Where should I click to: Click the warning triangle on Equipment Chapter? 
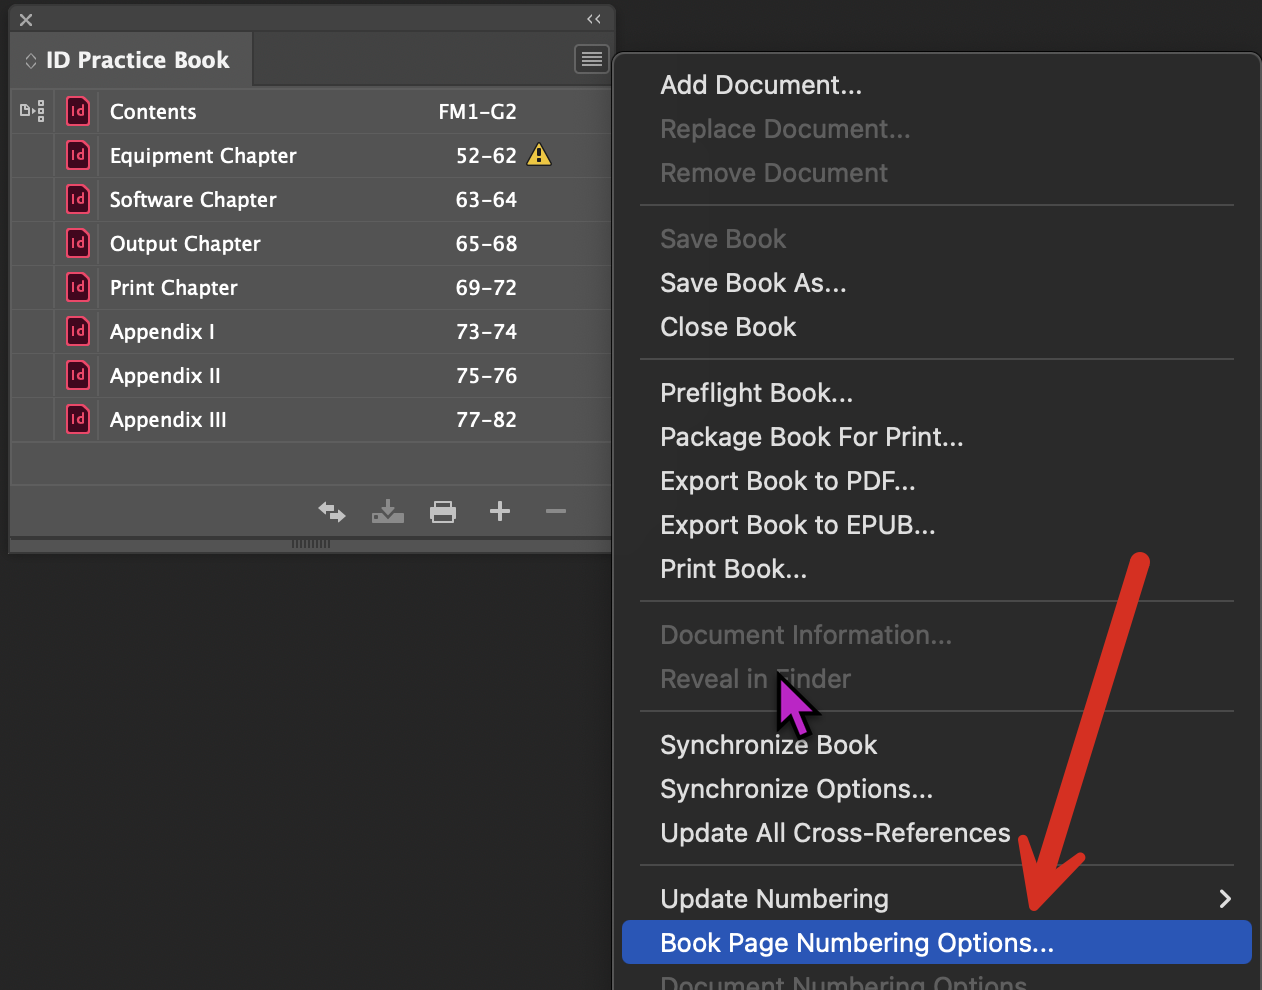[538, 155]
